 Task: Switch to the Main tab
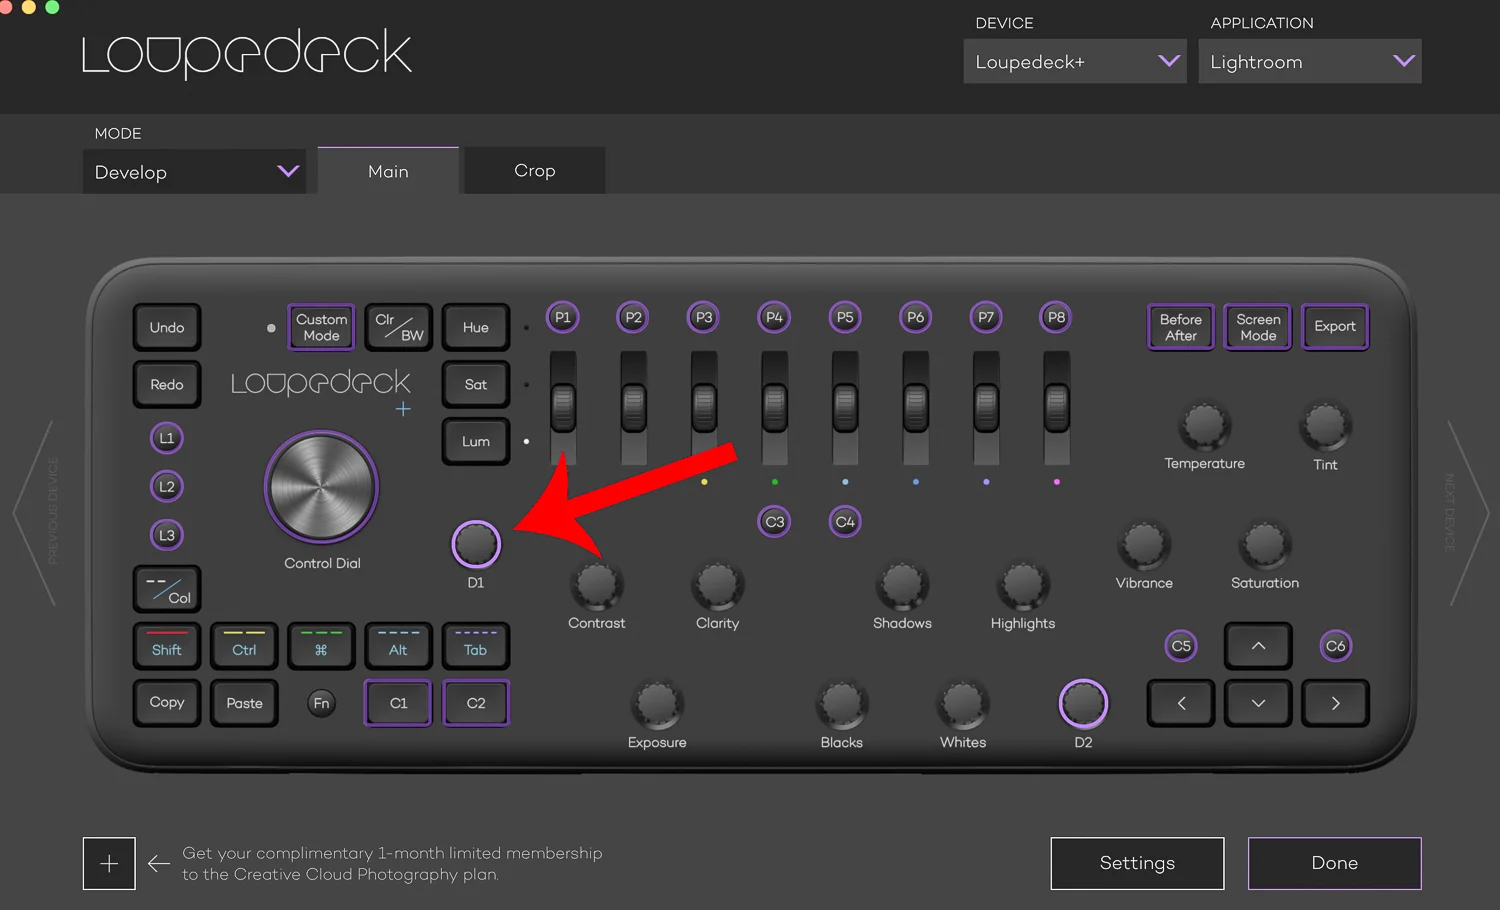click(388, 171)
